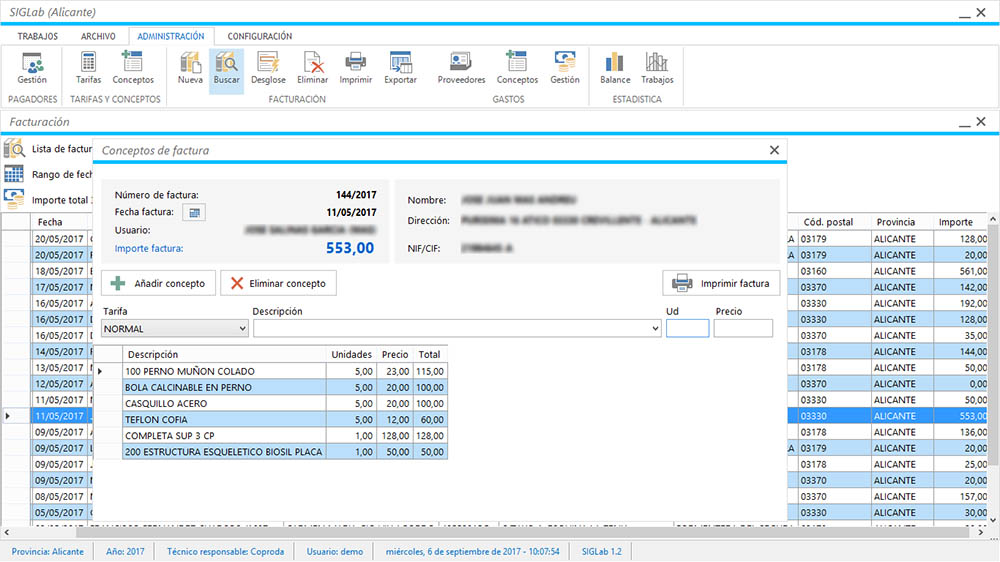Switch to the Trabajos ribbon tab
1000x562 pixels.
pos(38,36)
